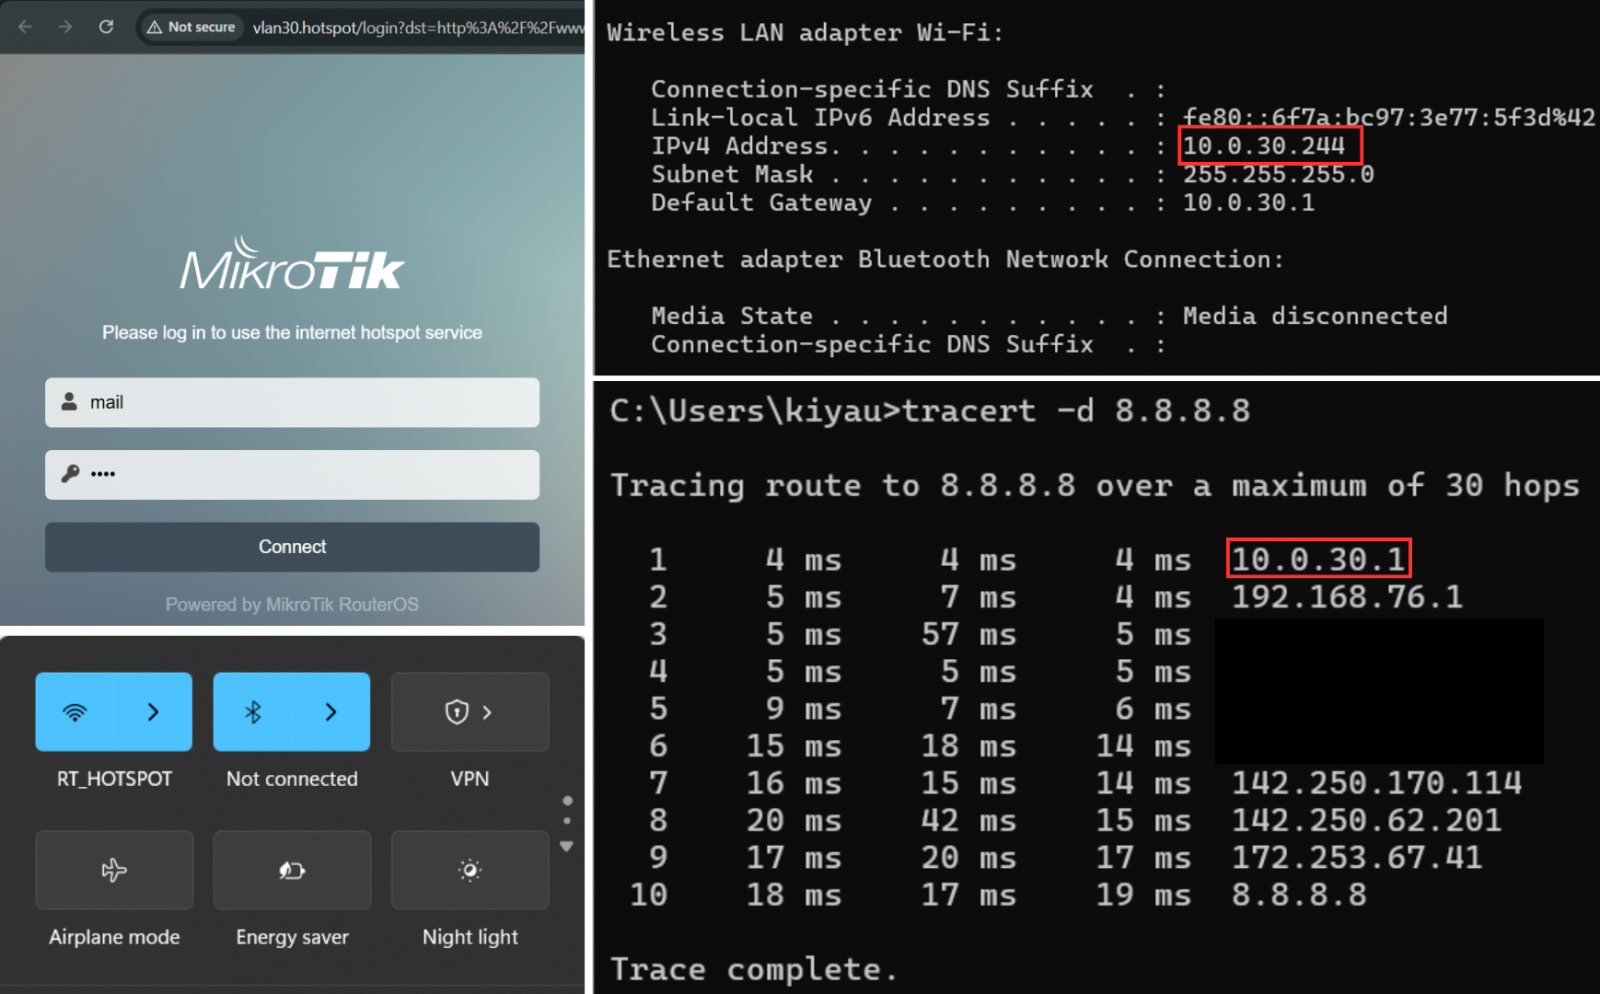
Task: Click the browser back arrow
Action: [25, 27]
